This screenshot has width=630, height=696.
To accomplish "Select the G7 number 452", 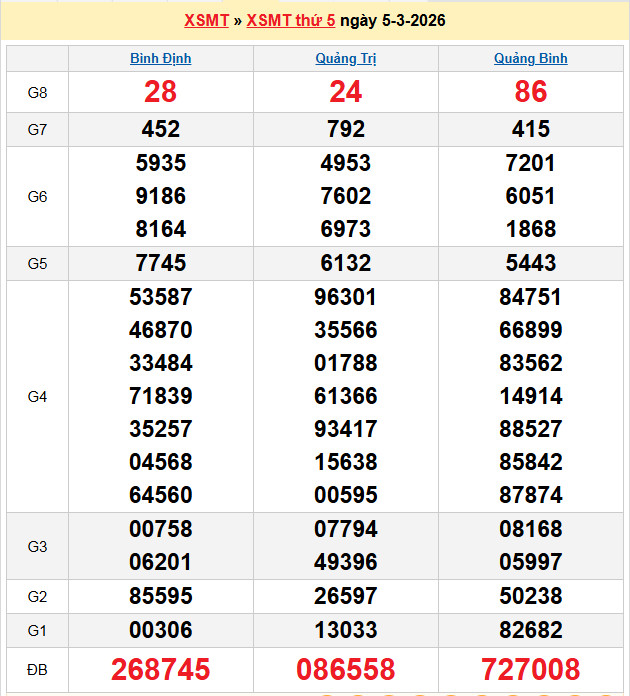I will [x=160, y=129].
